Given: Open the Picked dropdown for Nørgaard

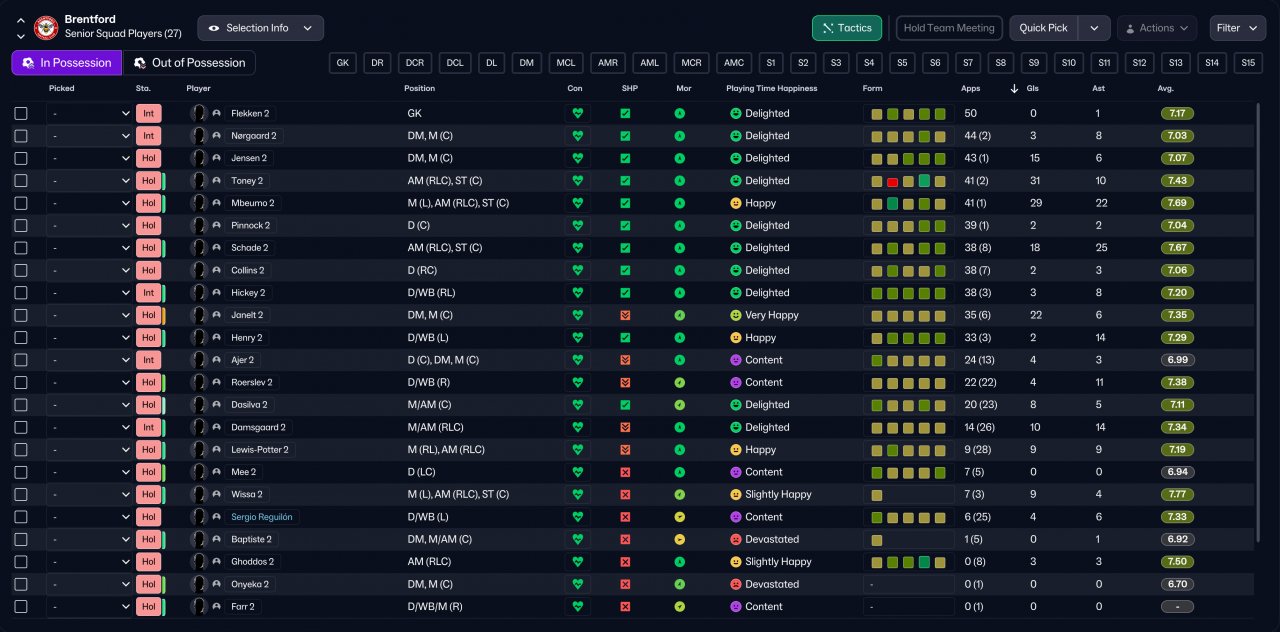Looking at the screenshot, I should [x=90, y=136].
